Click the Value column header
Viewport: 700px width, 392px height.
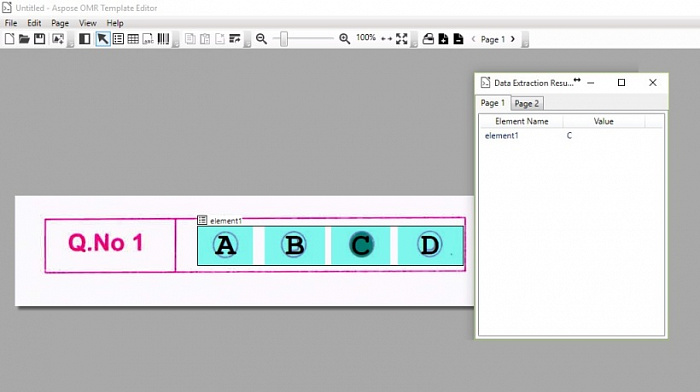[x=604, y=121]
